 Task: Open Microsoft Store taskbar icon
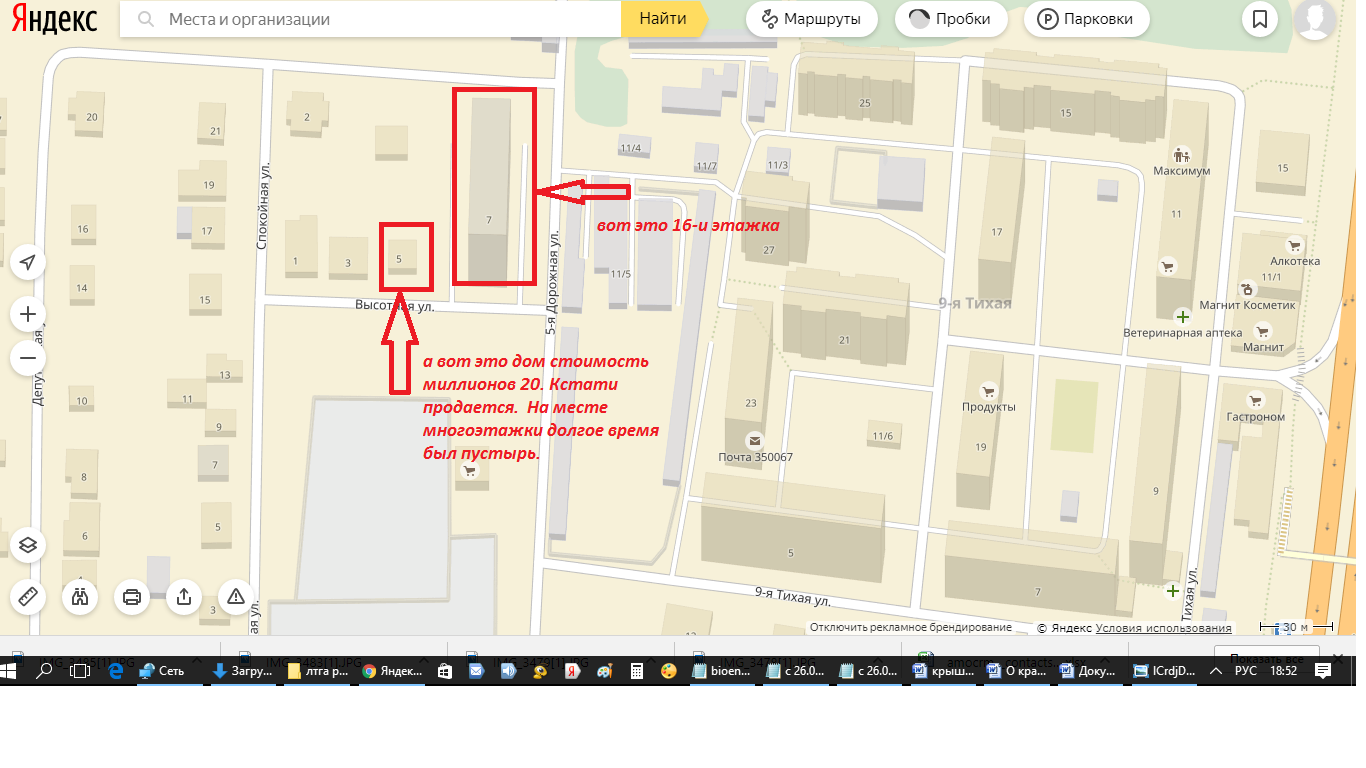(446, 670)
